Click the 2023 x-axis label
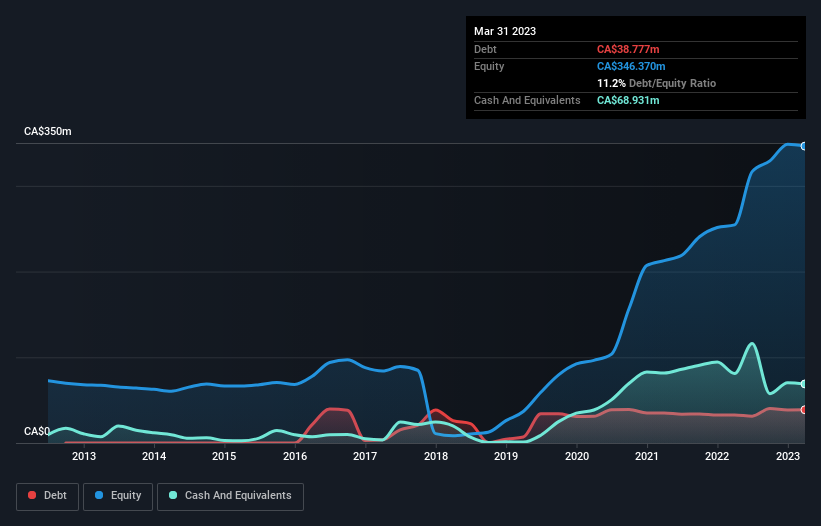This screenshot has width=821, height=526. click(787, 456)
